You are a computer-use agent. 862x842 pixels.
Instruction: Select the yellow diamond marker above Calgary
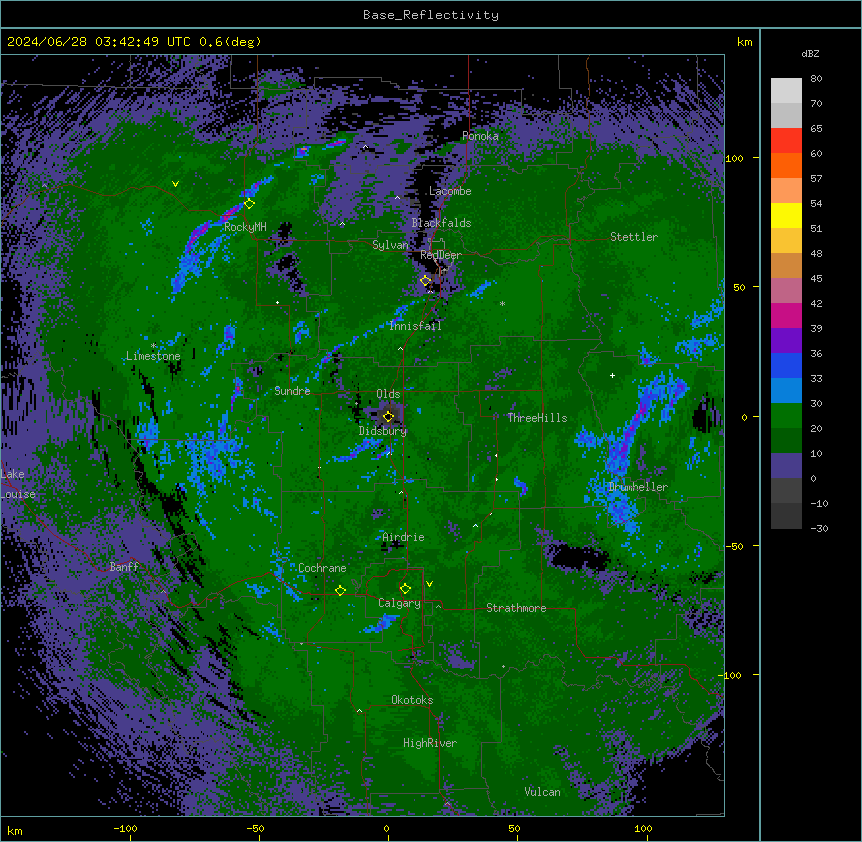pyautogui.click(x=405, y=589)
